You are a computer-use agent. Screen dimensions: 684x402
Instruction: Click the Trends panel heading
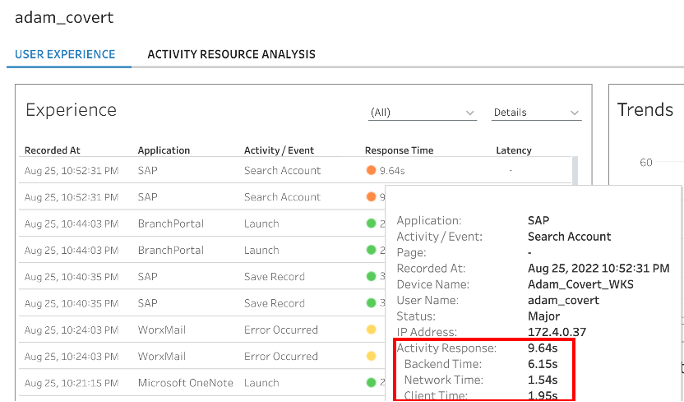click(x=645, y=109)
